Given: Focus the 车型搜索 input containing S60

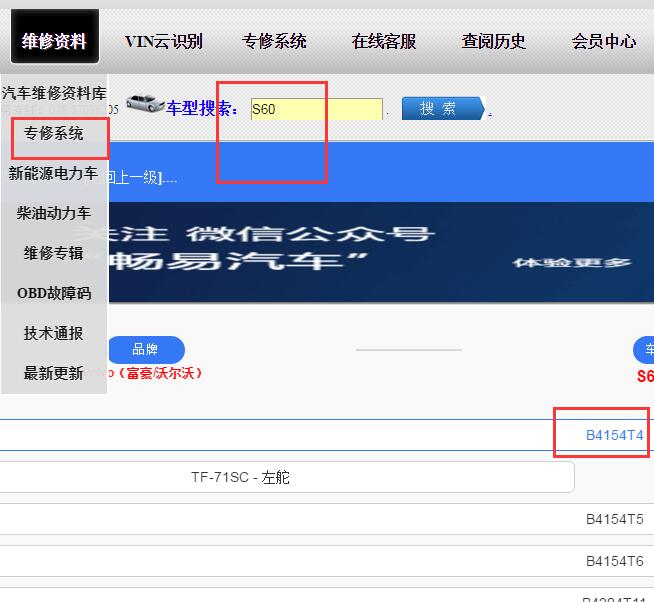Looking at the screenshot, I should (317, 109).
